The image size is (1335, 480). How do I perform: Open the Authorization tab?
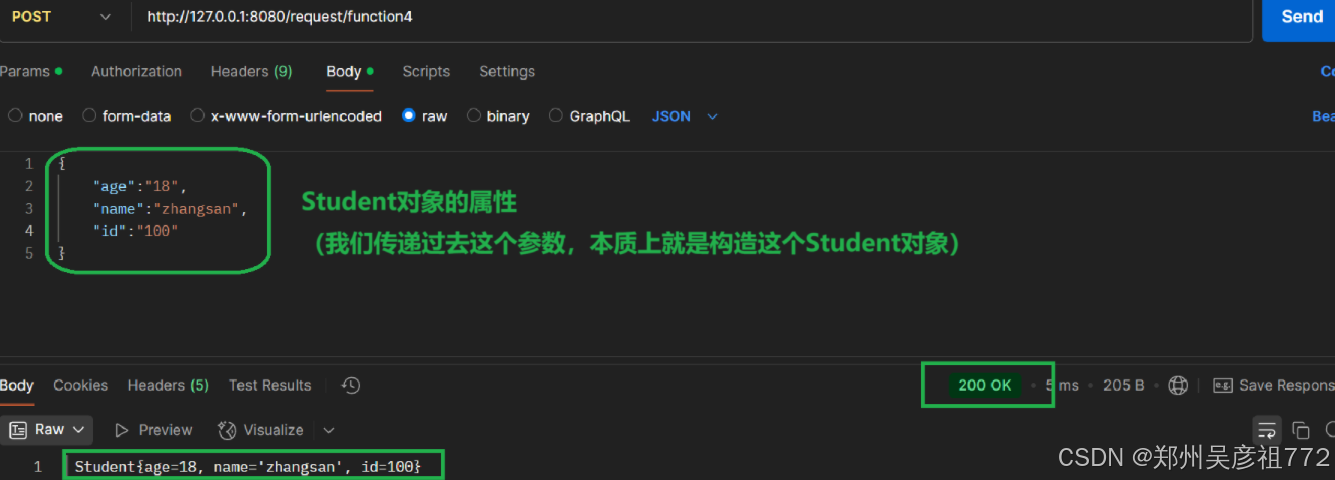pos(136,72)
